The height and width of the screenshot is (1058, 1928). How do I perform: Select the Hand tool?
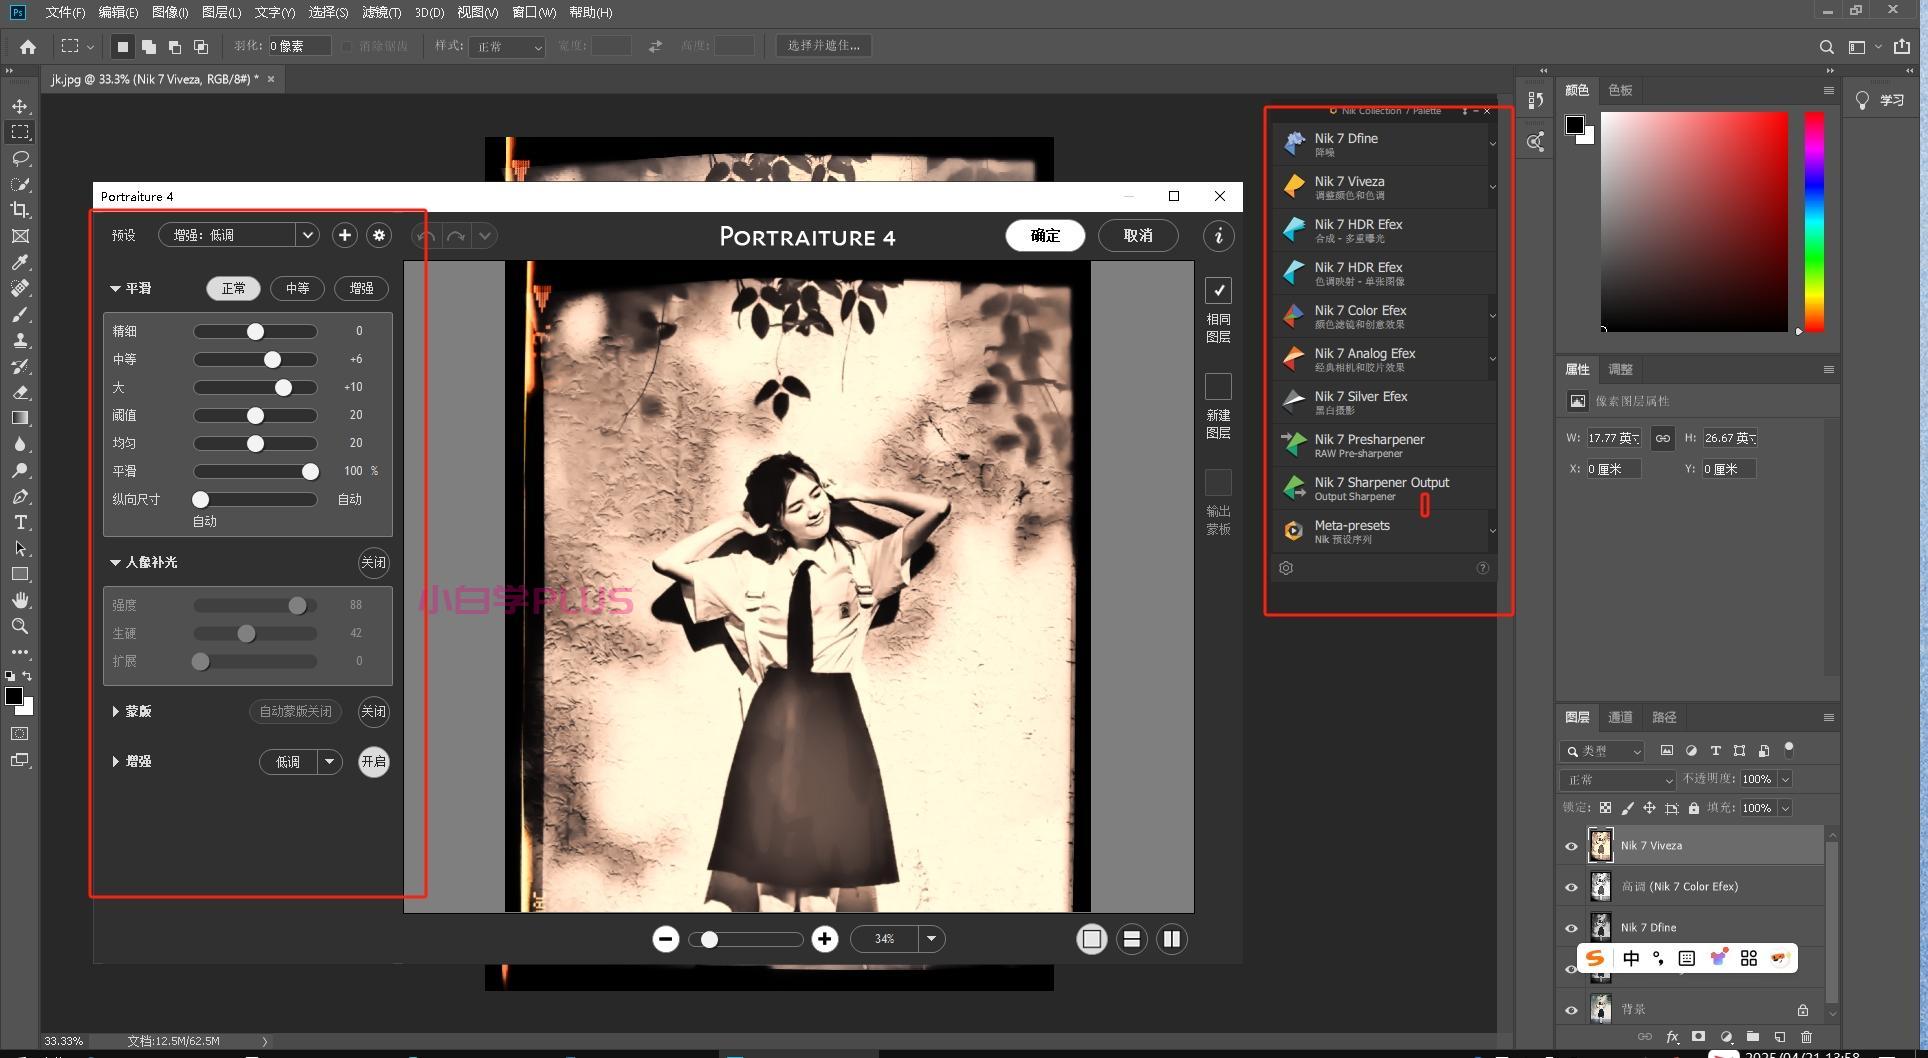[20, 600]
